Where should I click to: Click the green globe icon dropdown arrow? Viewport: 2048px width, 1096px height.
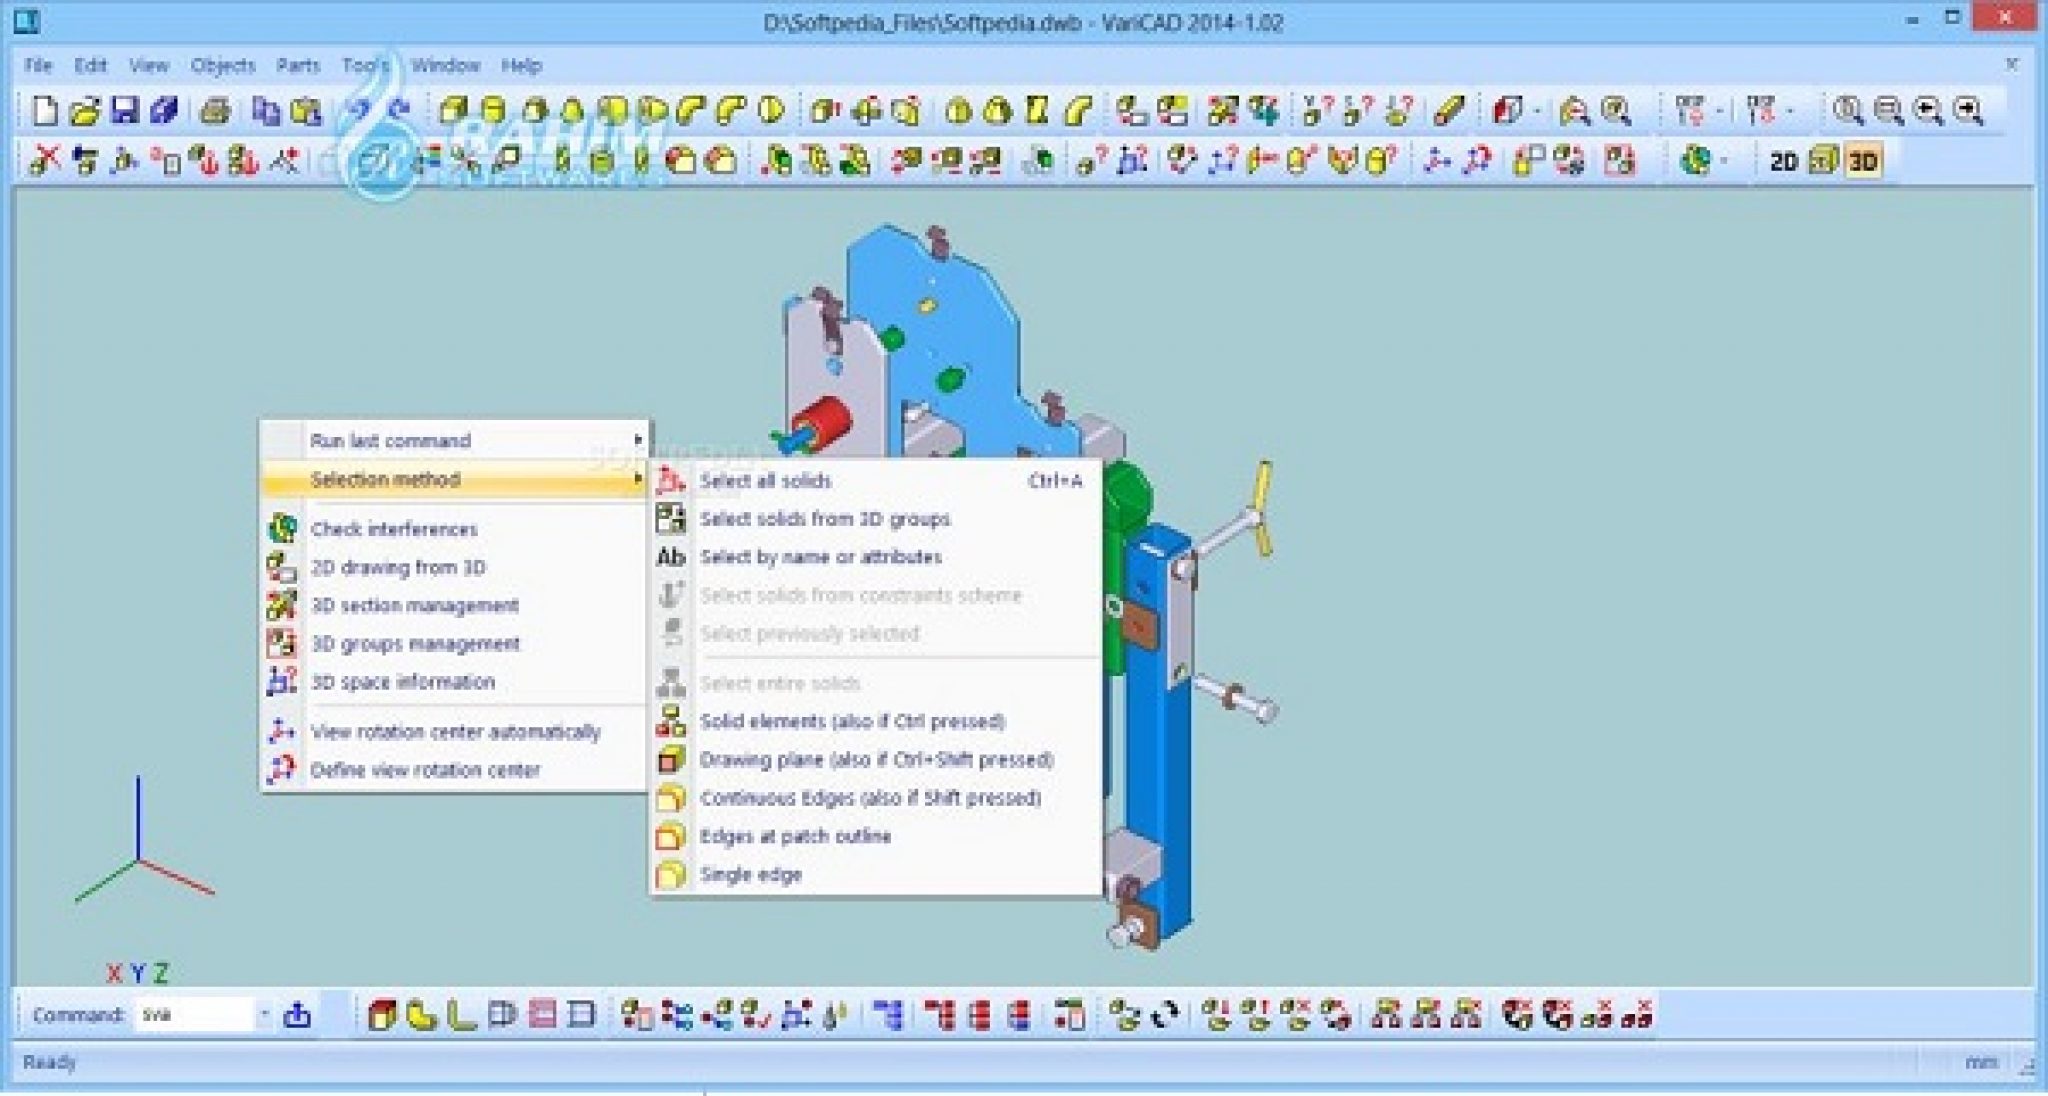click(x=1727, y=161)
